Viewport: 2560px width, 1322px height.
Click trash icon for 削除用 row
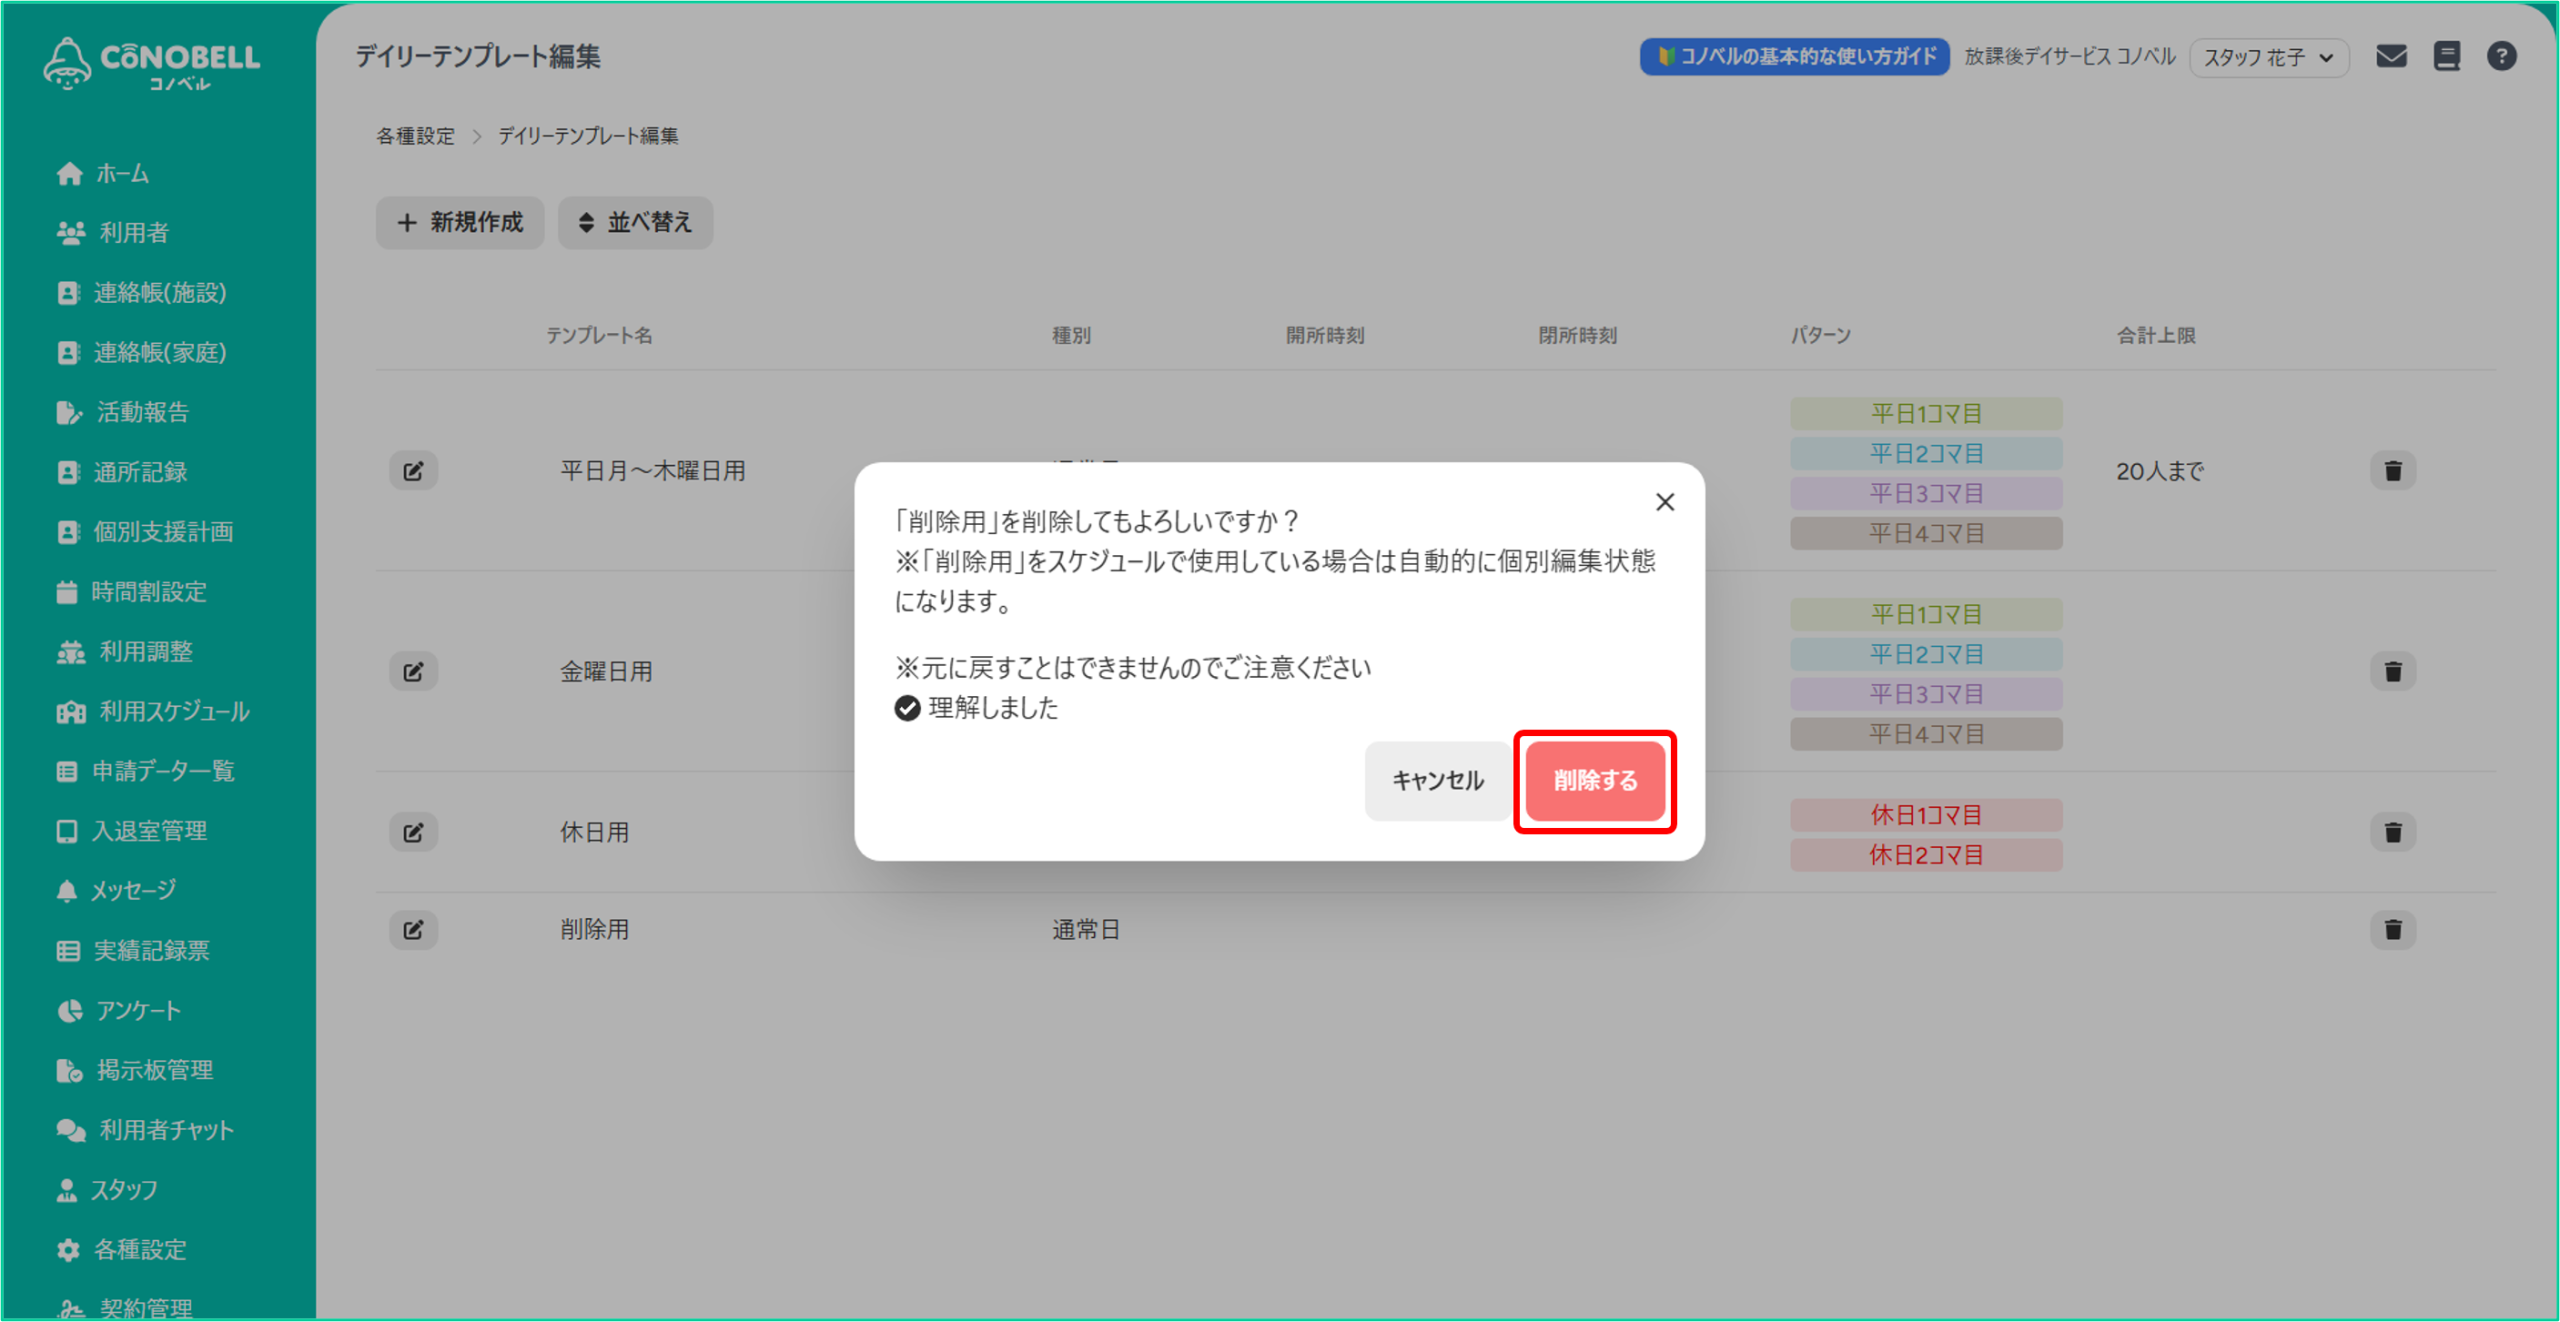[x=2392, y=930]
